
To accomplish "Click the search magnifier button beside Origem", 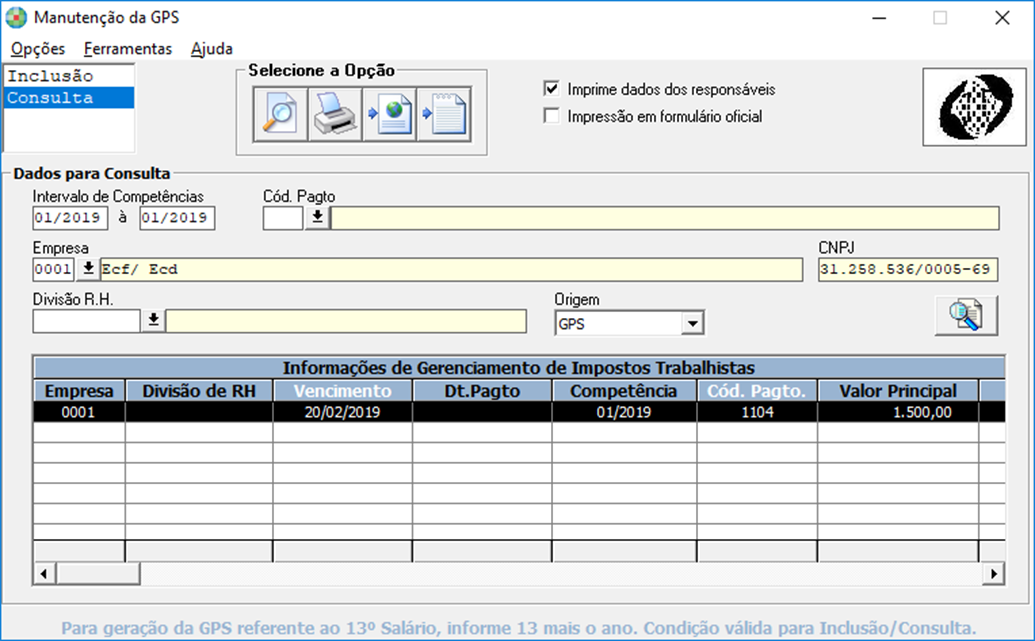I will coord(966,316).
